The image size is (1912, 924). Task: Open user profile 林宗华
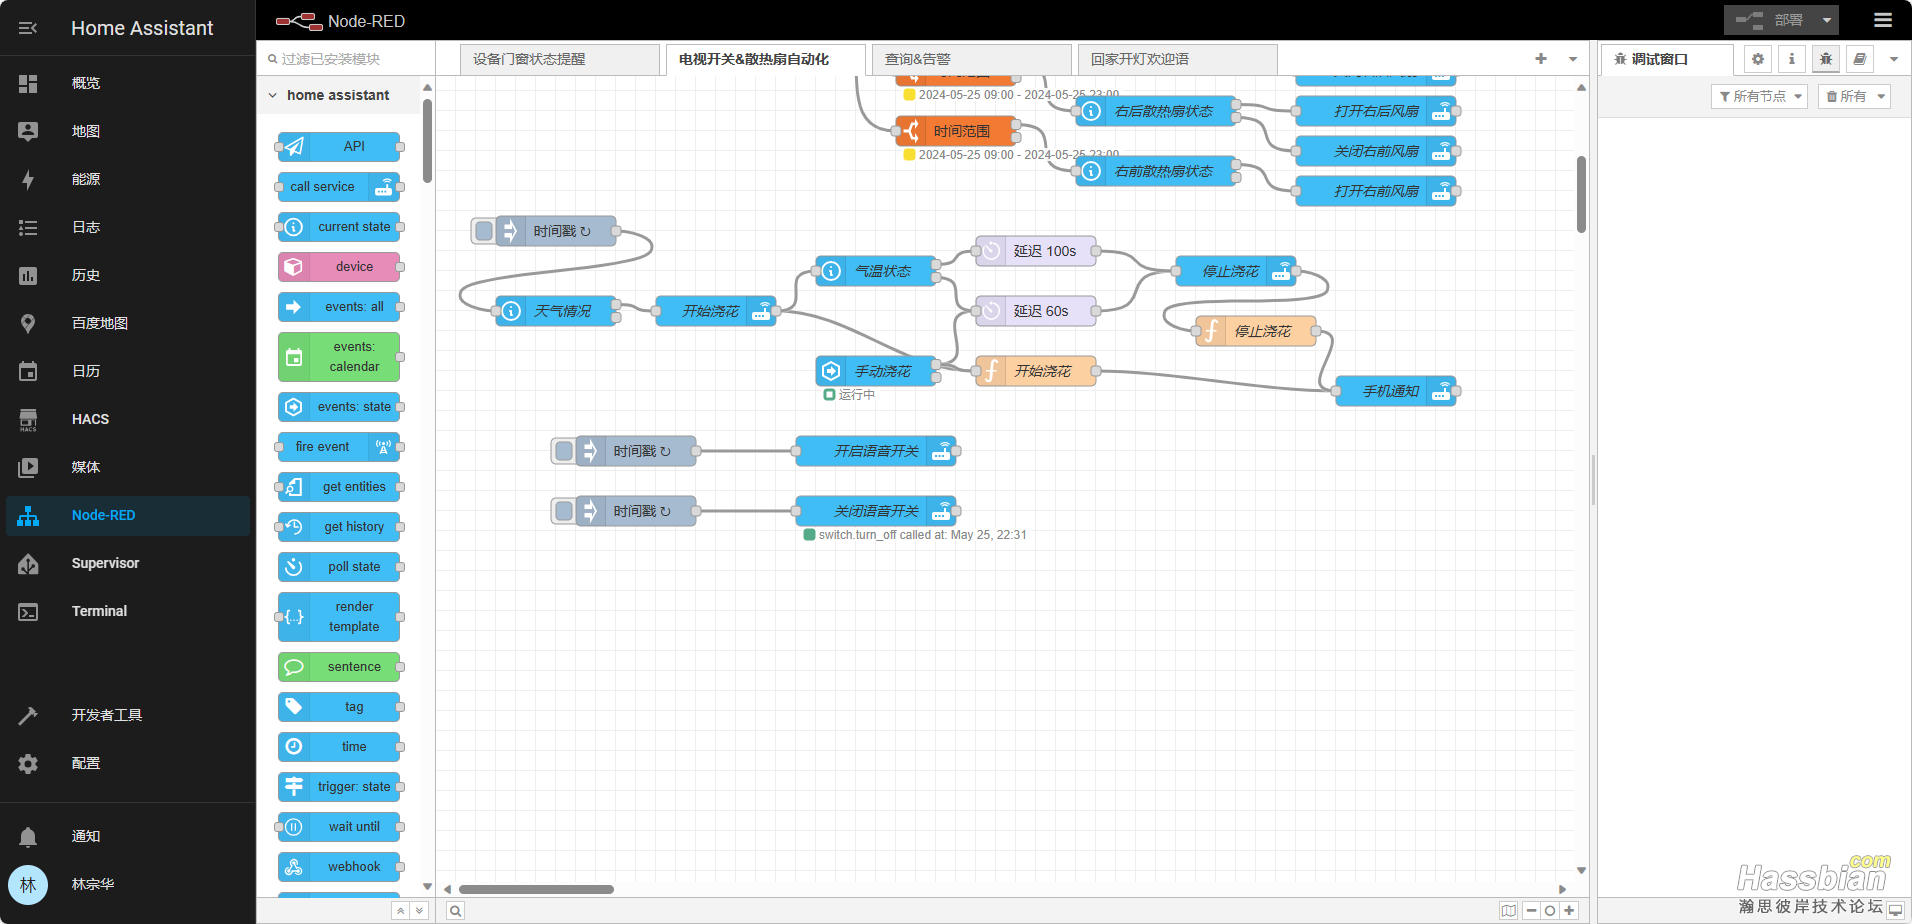coord(128,884)
